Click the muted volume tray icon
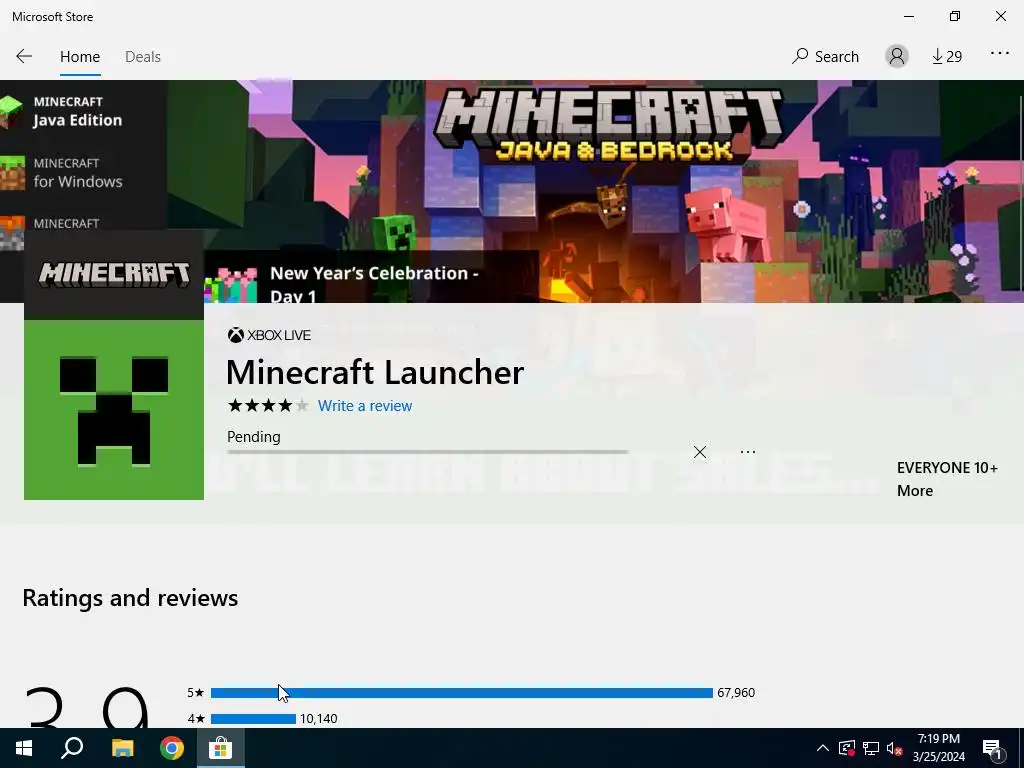The width and height of the screenshot is (1024, 768). coord(894,748)
